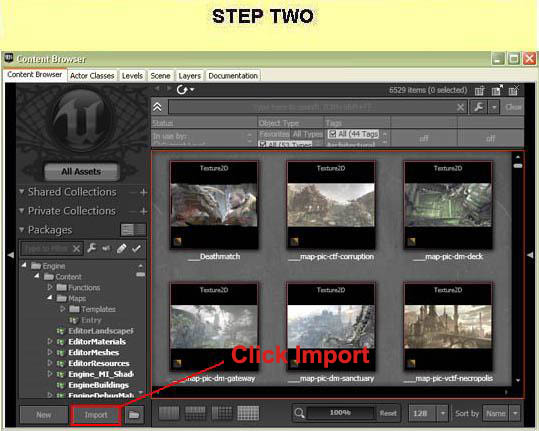Click the Clear filter button

(x=513, y=107)
